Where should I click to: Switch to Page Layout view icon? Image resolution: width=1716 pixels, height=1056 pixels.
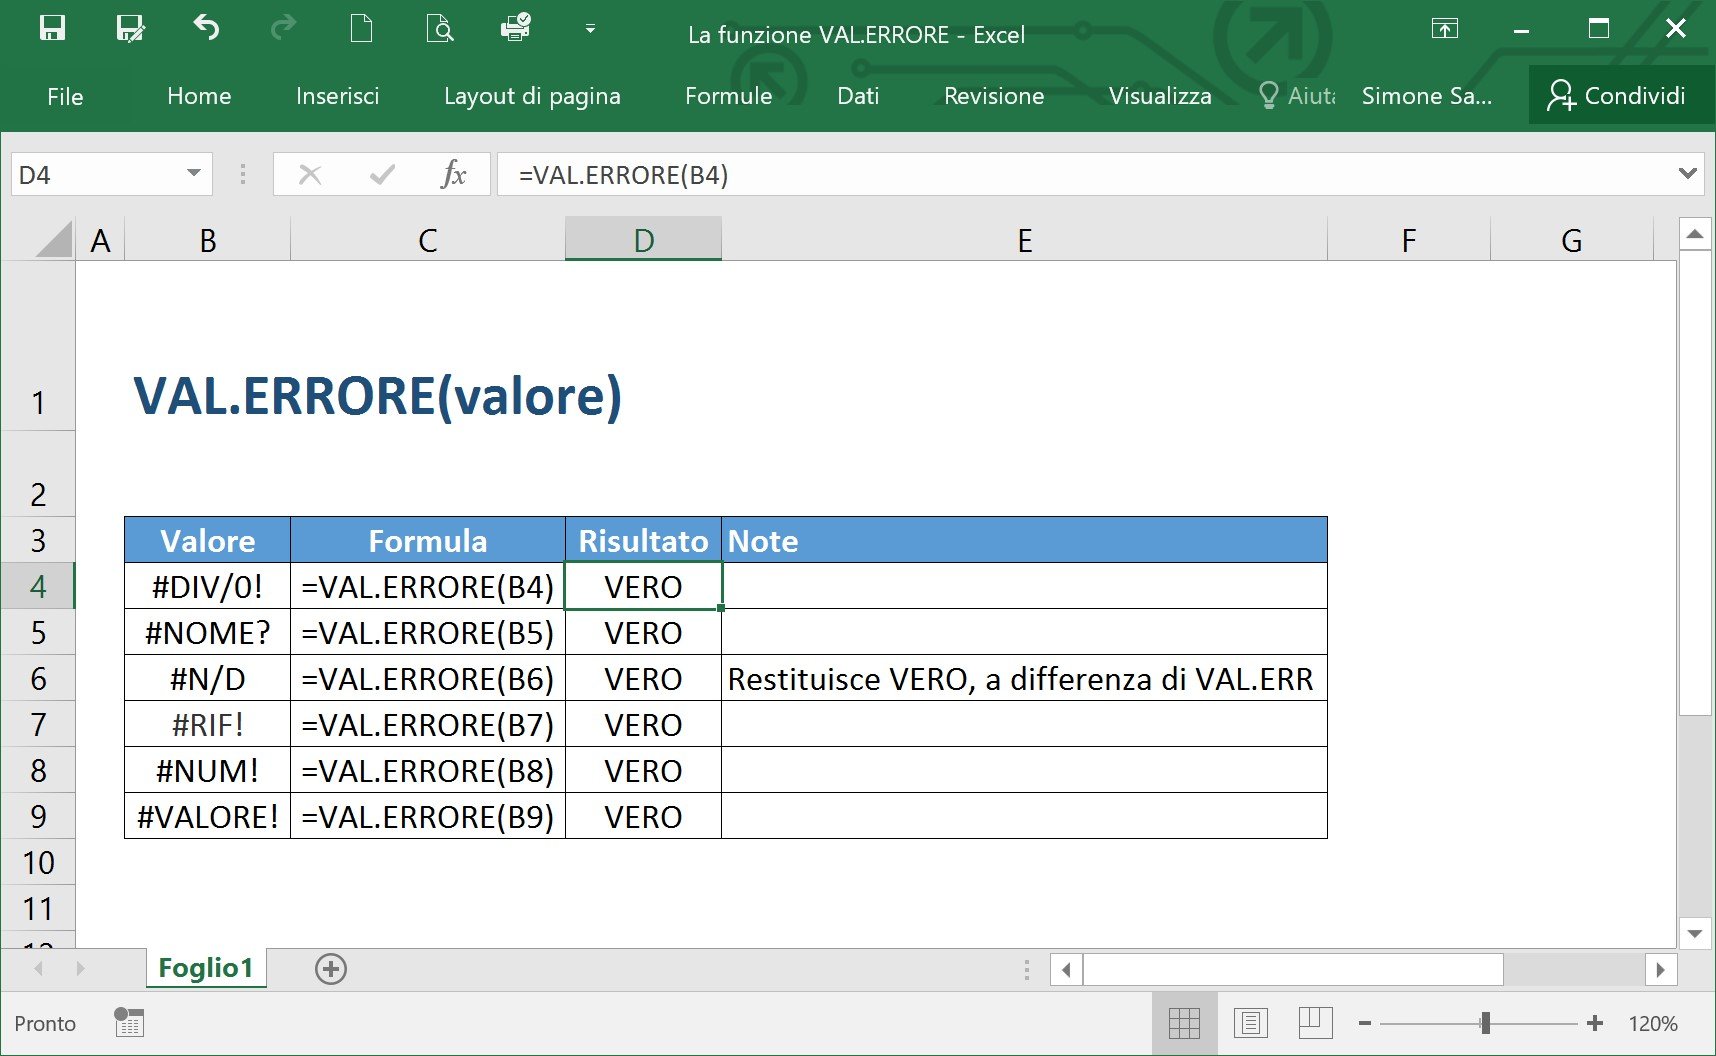[1250, 1023]
